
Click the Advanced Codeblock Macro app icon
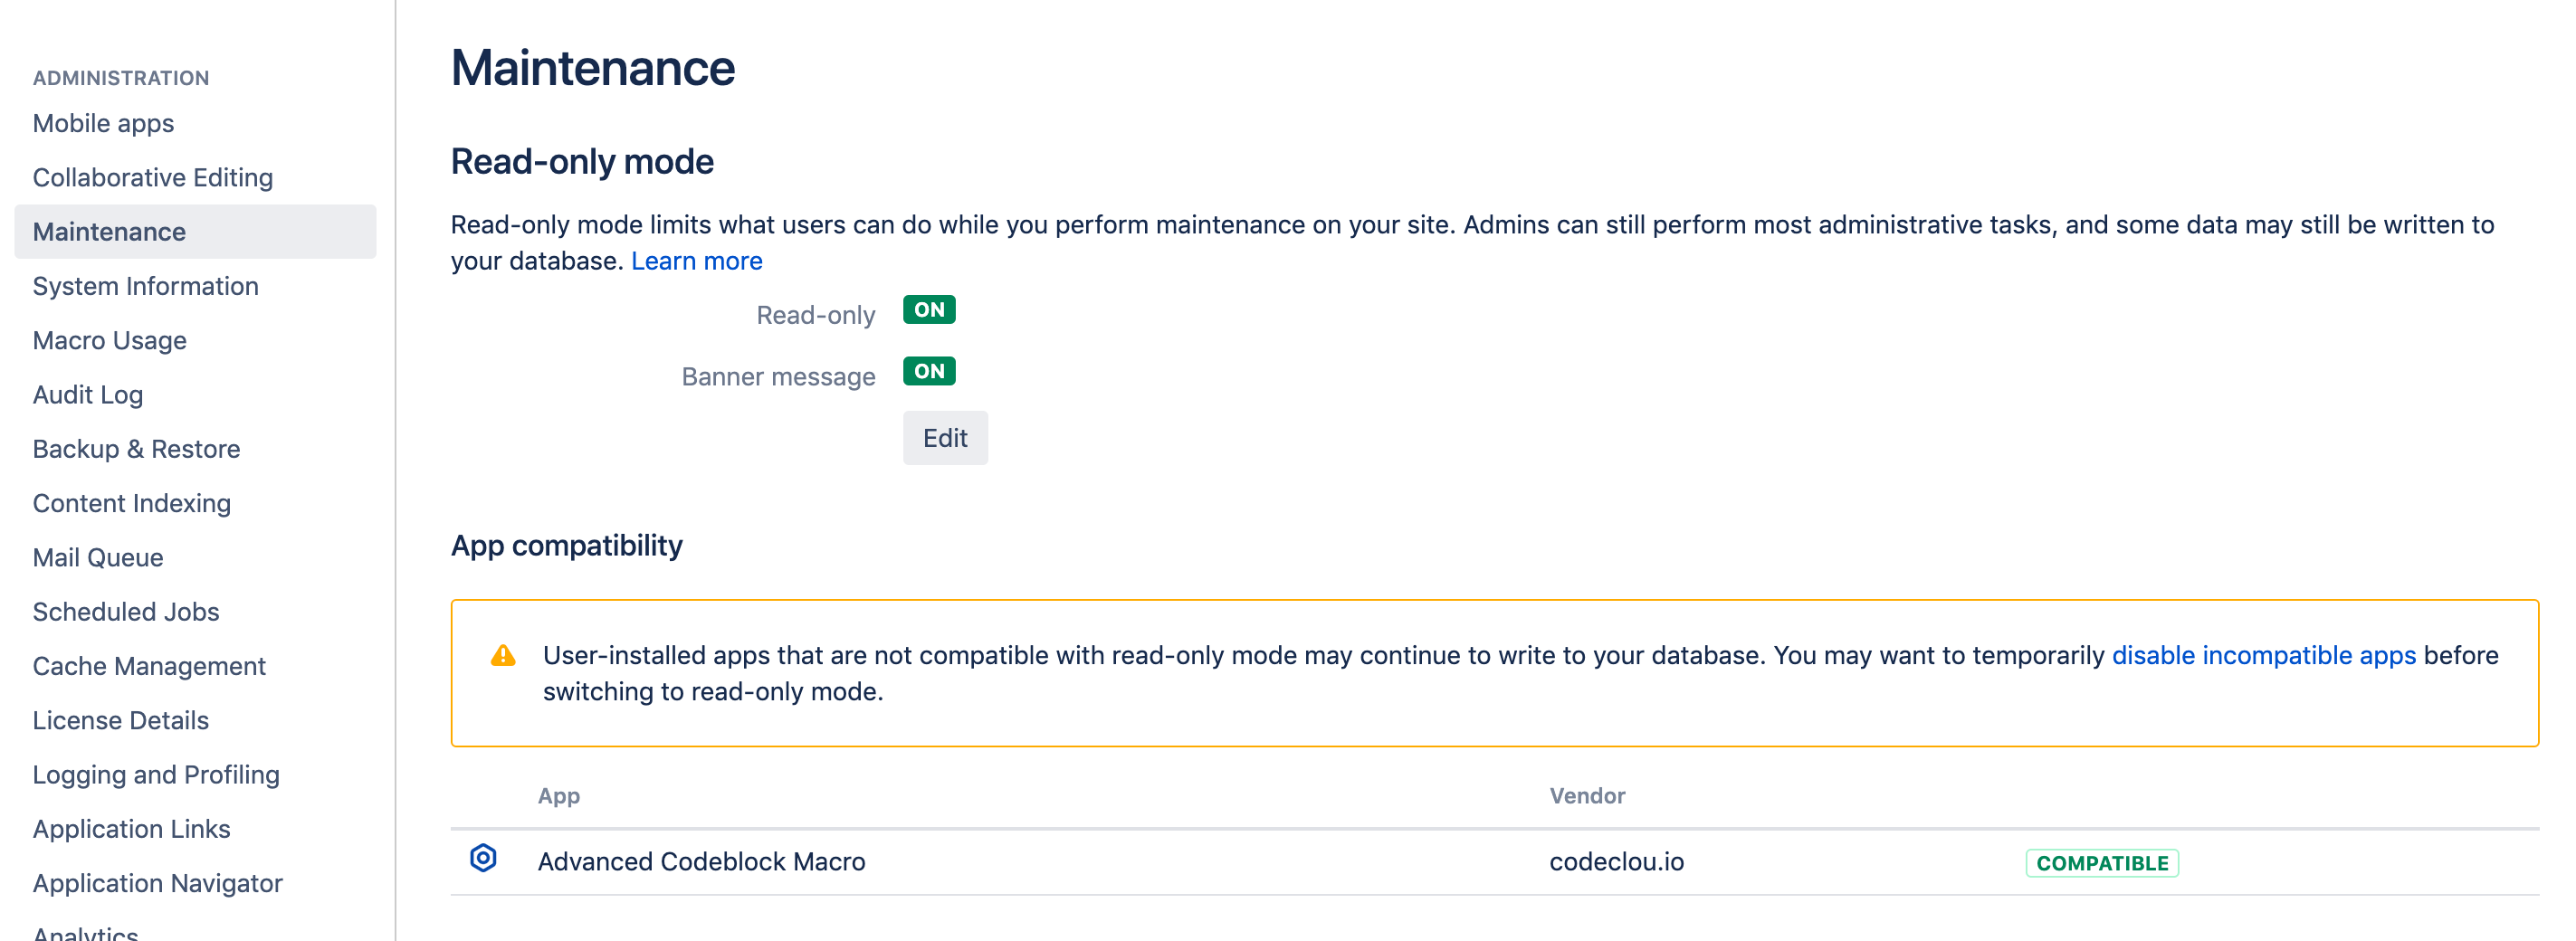pyautogui.click(x=484, y=858)
